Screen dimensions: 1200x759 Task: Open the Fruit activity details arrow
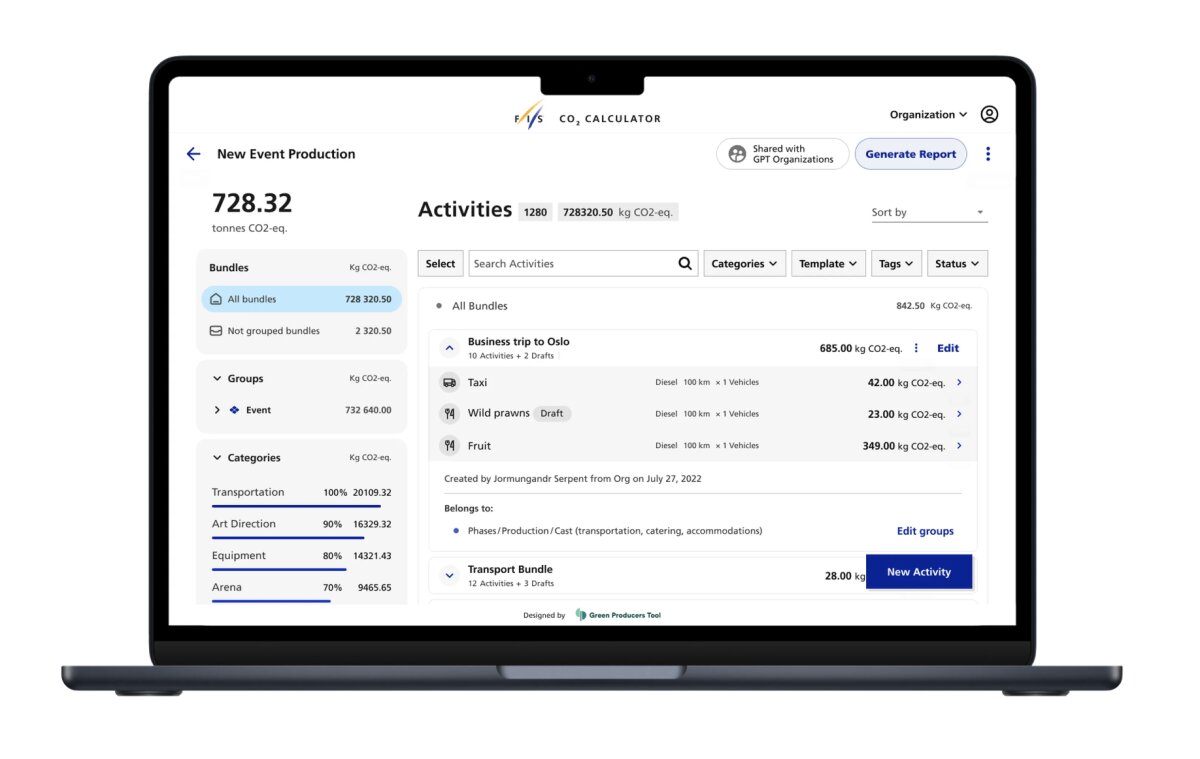[x=959, y=446]
